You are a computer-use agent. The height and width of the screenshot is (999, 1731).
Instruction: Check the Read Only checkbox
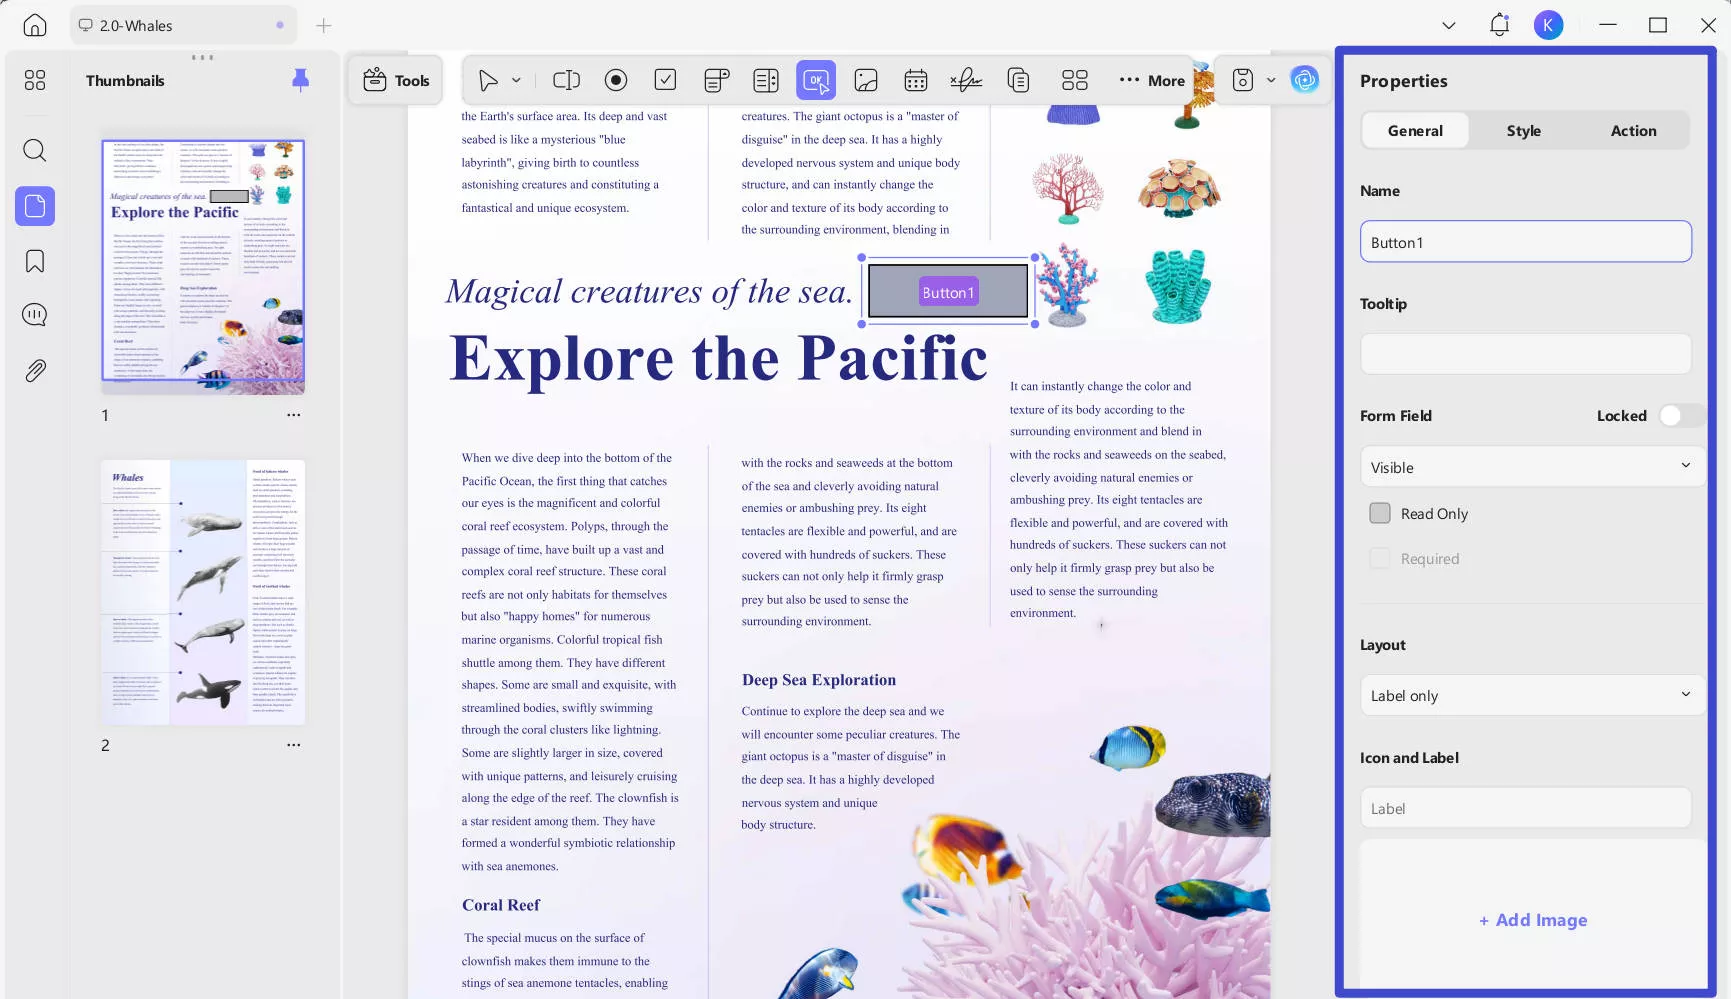[1380, 513]
